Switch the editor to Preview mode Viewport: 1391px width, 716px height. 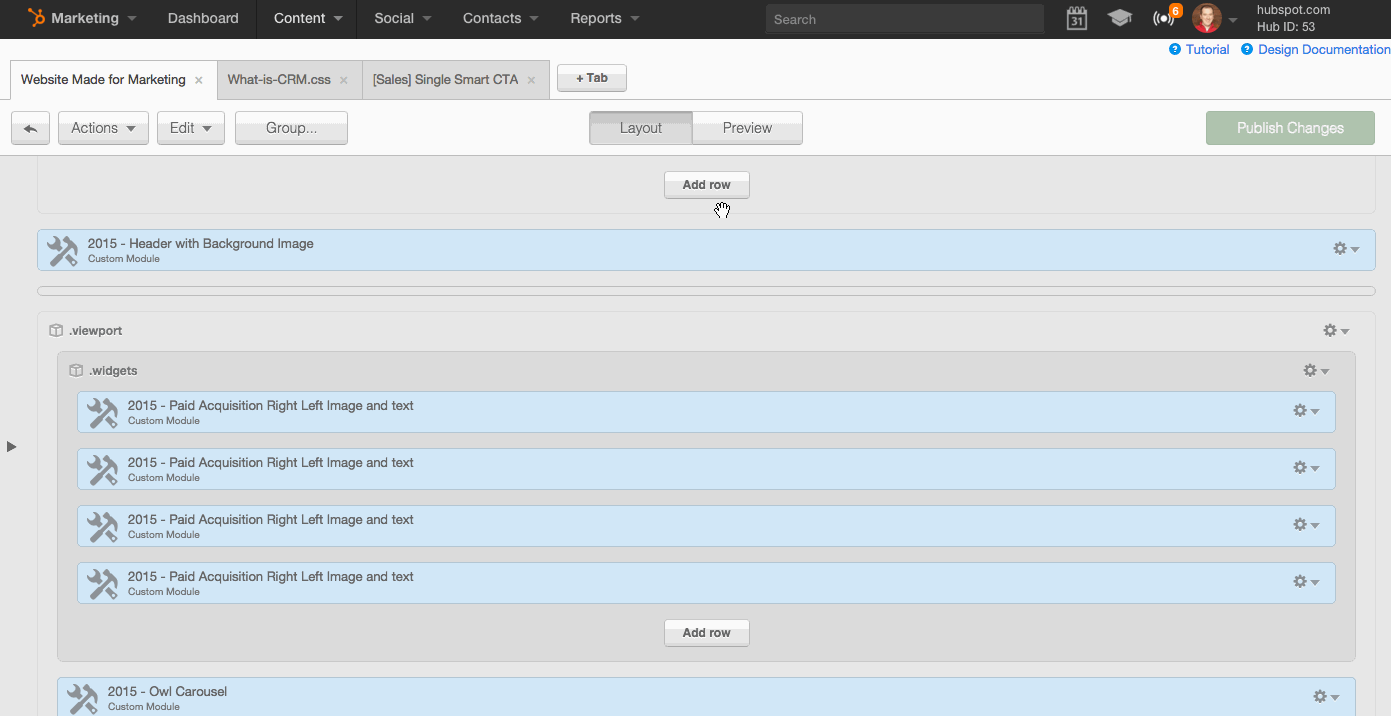(x=746, y=128)
